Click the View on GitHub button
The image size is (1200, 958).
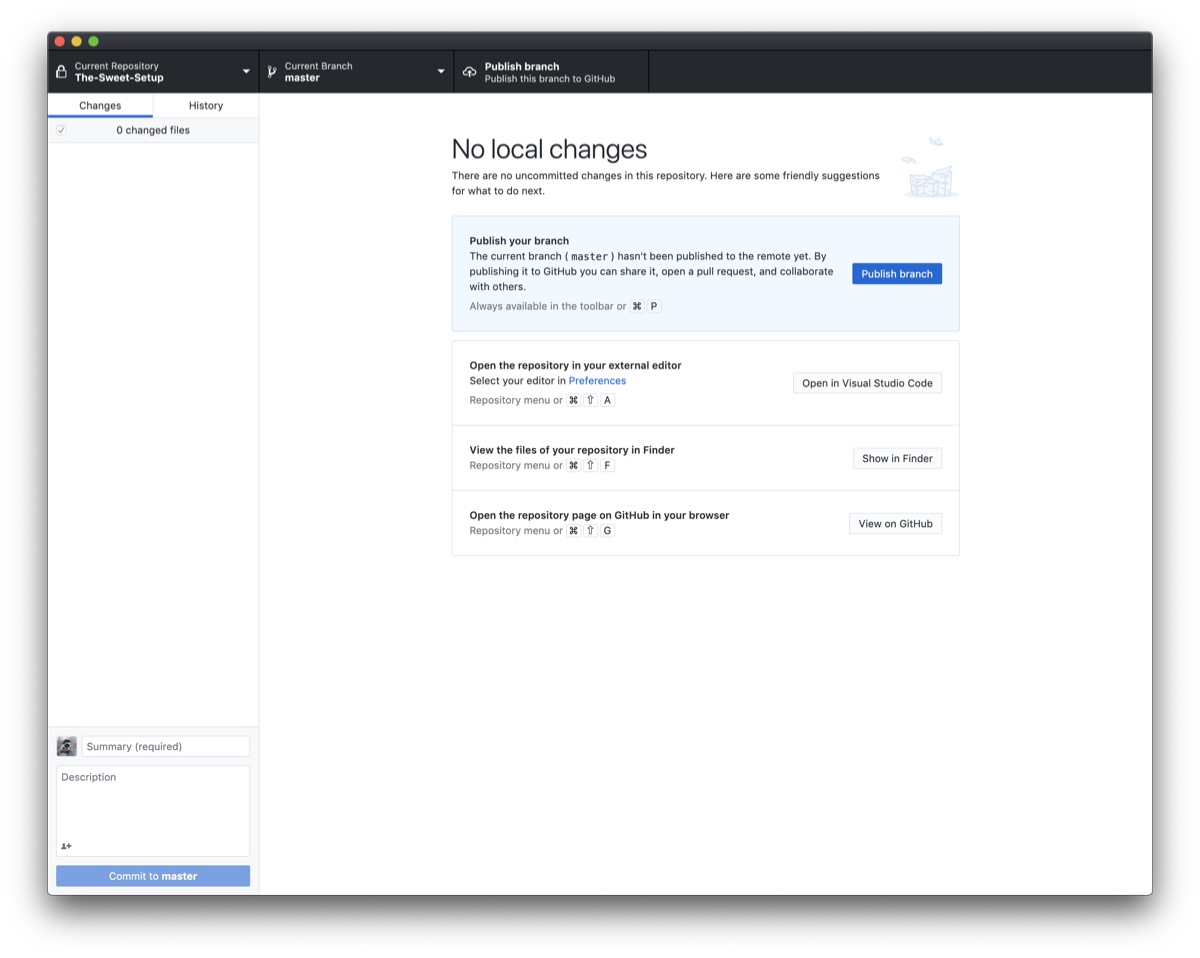tap(895, 523)
